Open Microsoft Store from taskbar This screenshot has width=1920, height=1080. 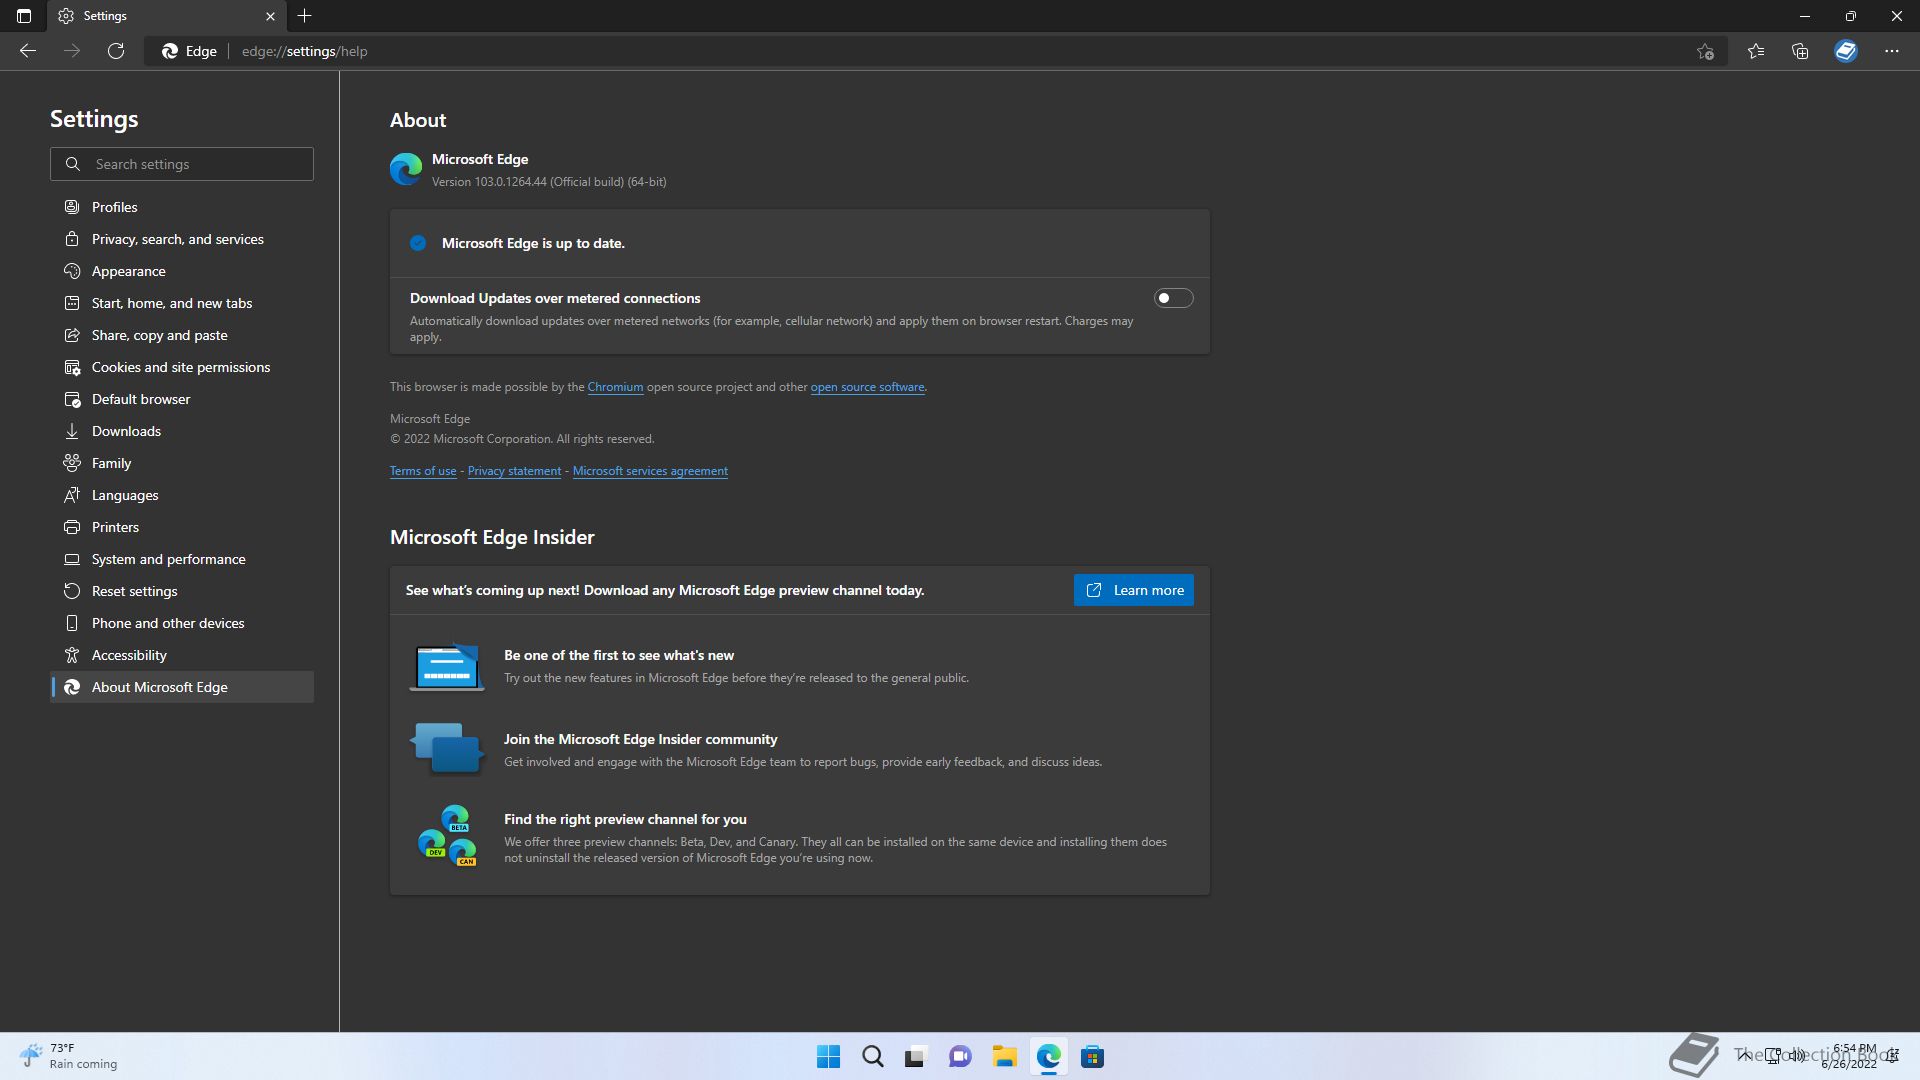coord(1092,1057)
